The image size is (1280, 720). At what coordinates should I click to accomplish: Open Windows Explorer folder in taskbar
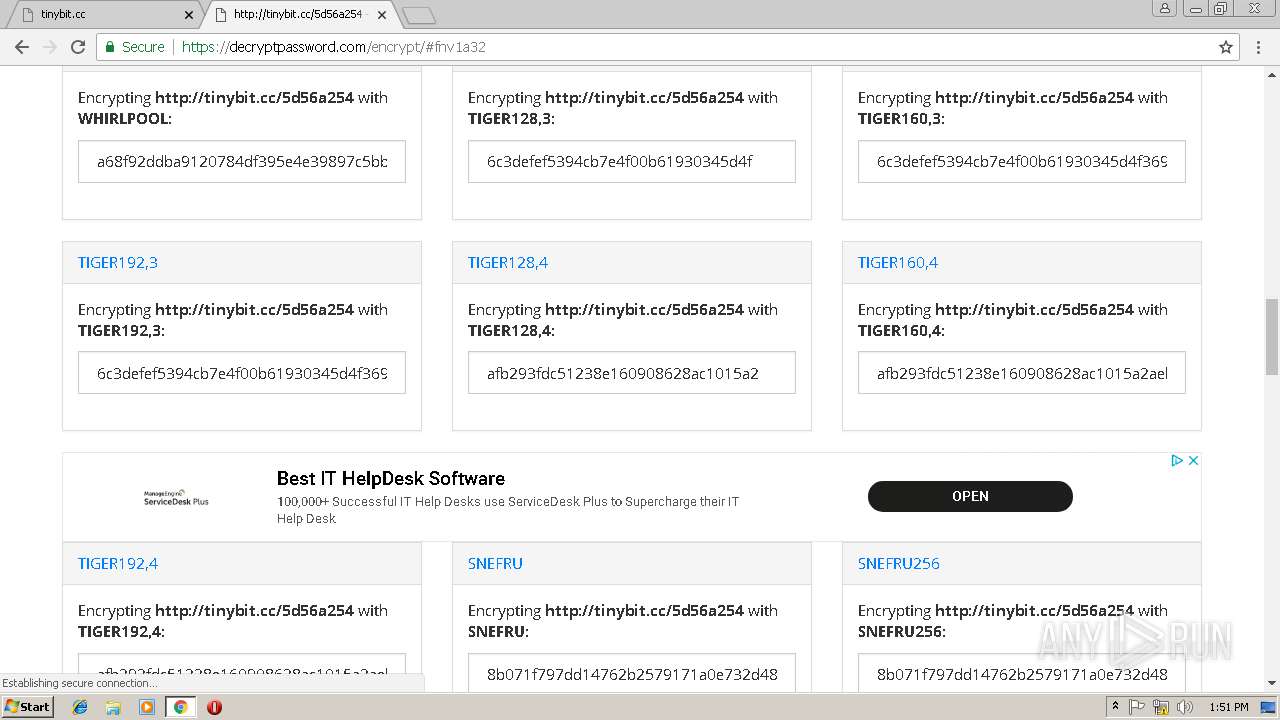(113, 707)
